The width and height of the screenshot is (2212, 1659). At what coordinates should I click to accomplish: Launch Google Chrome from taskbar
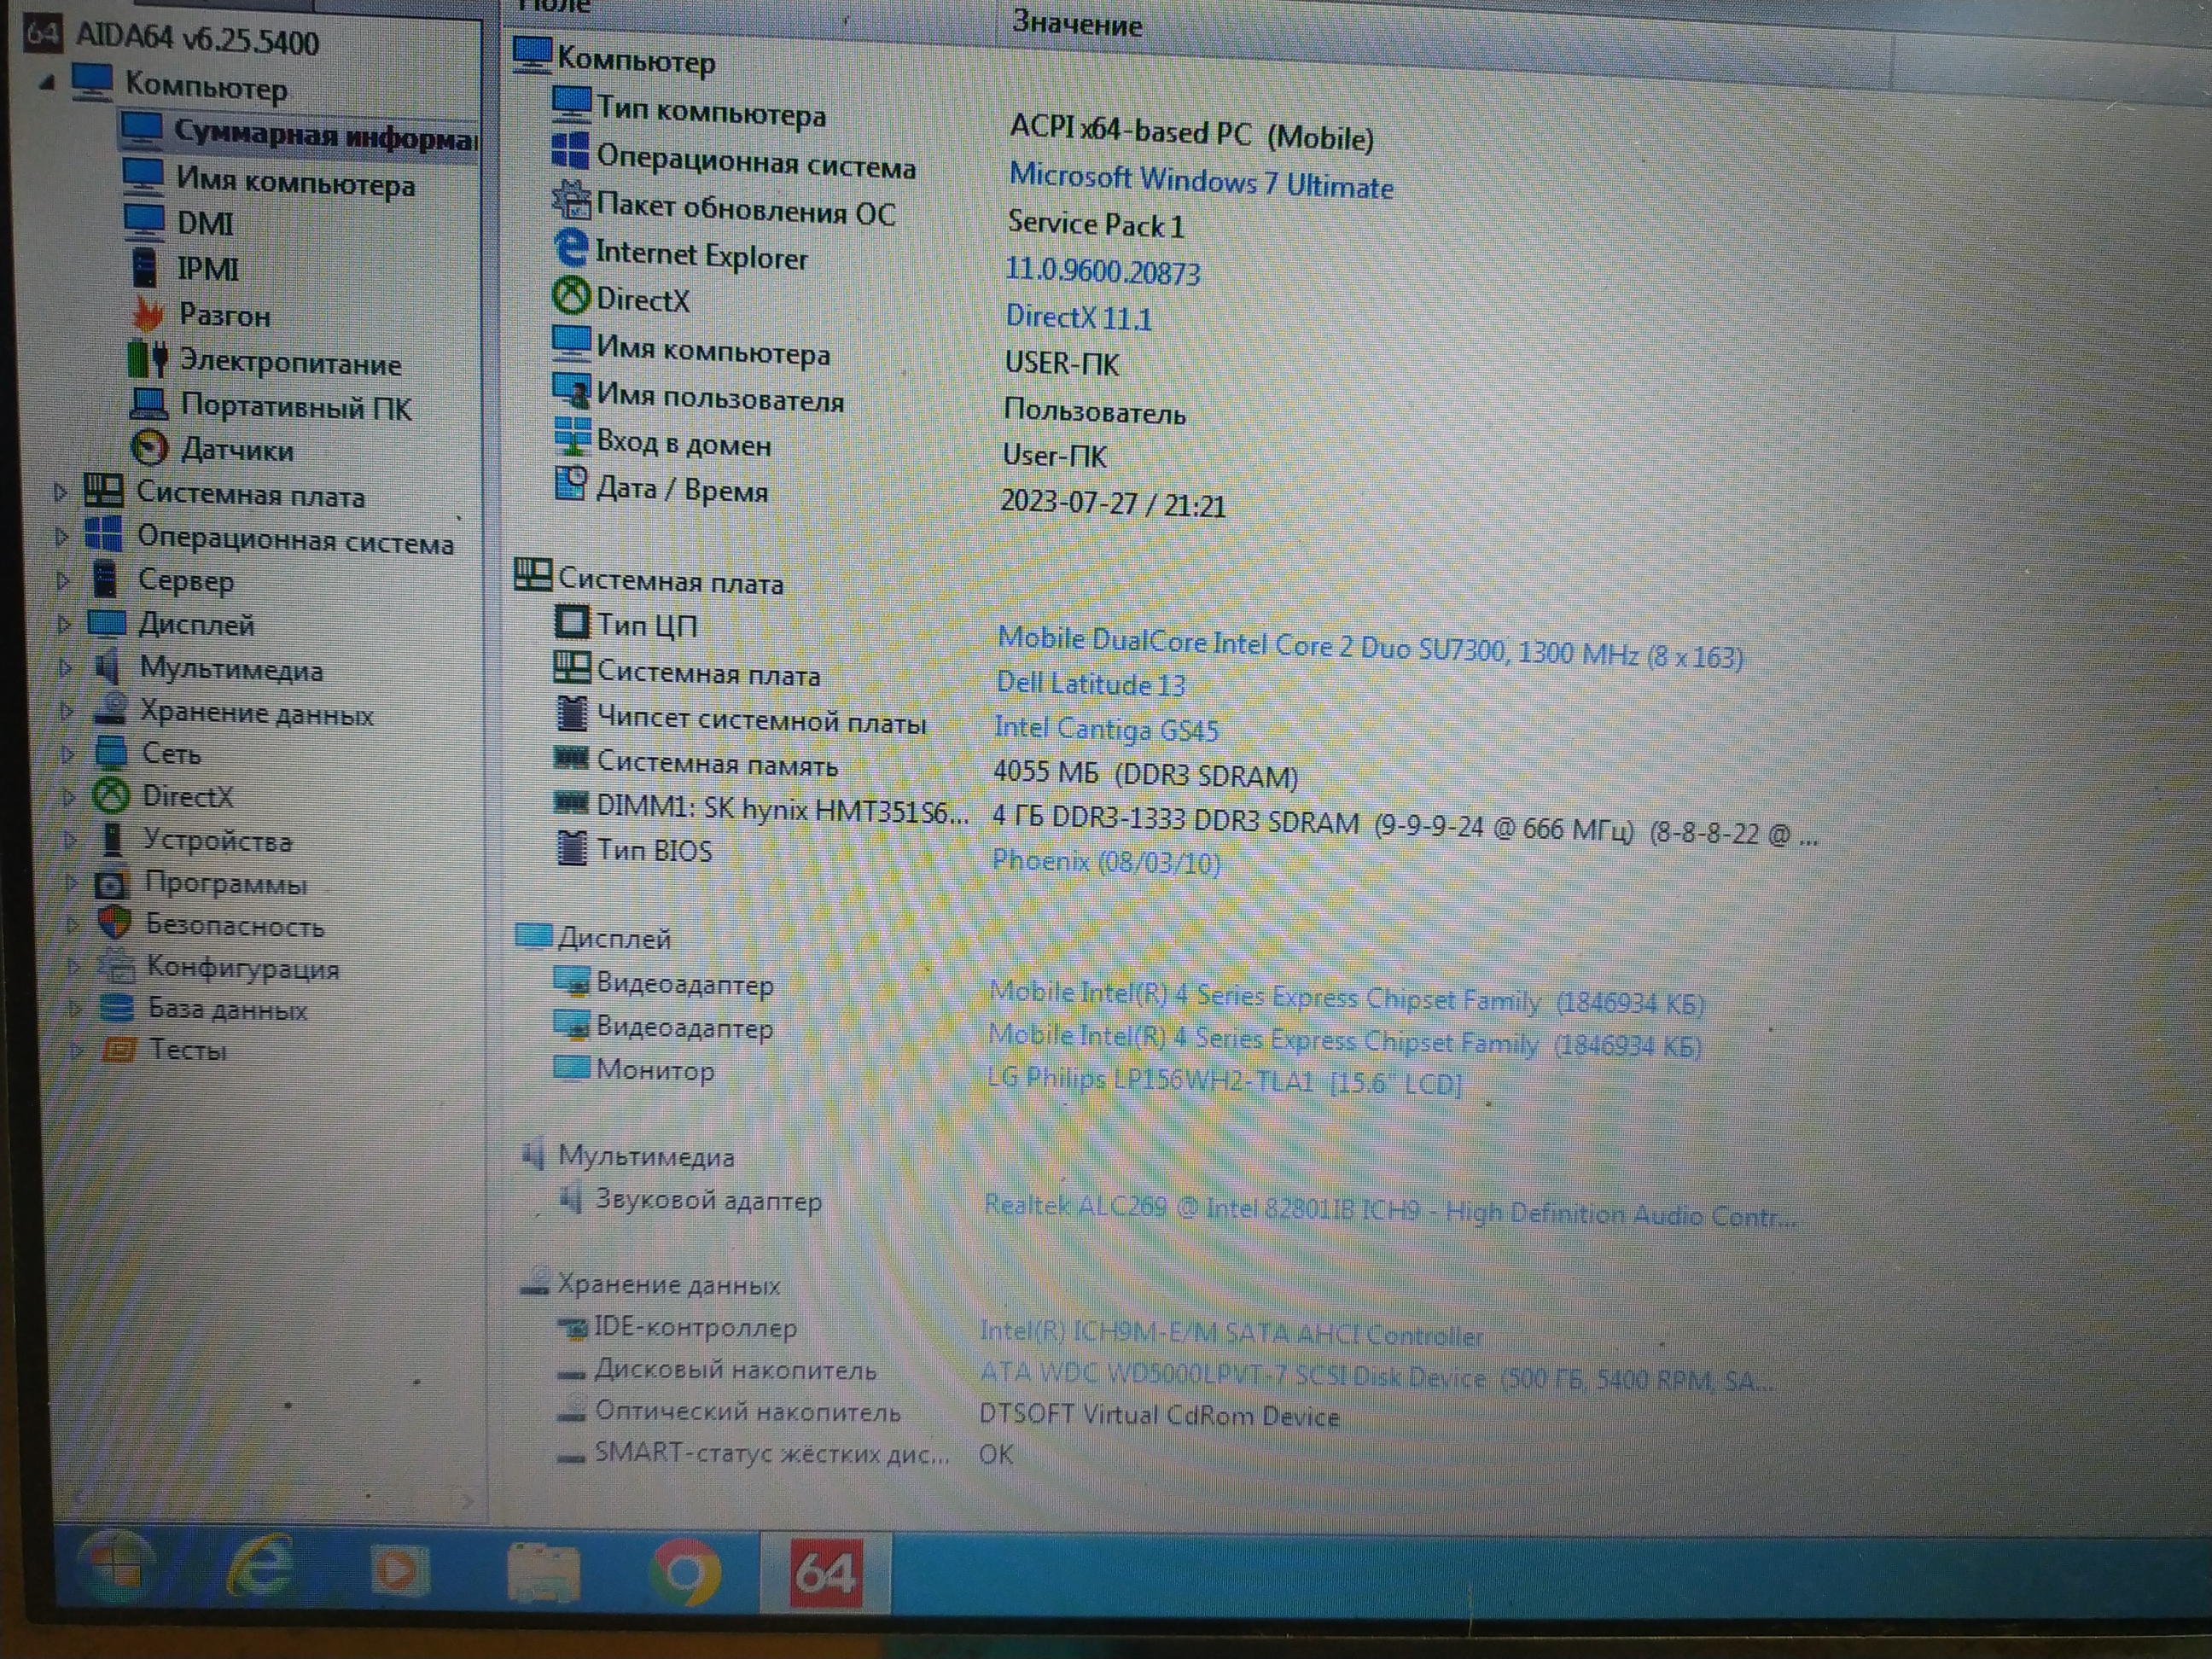click(685, 1573)
